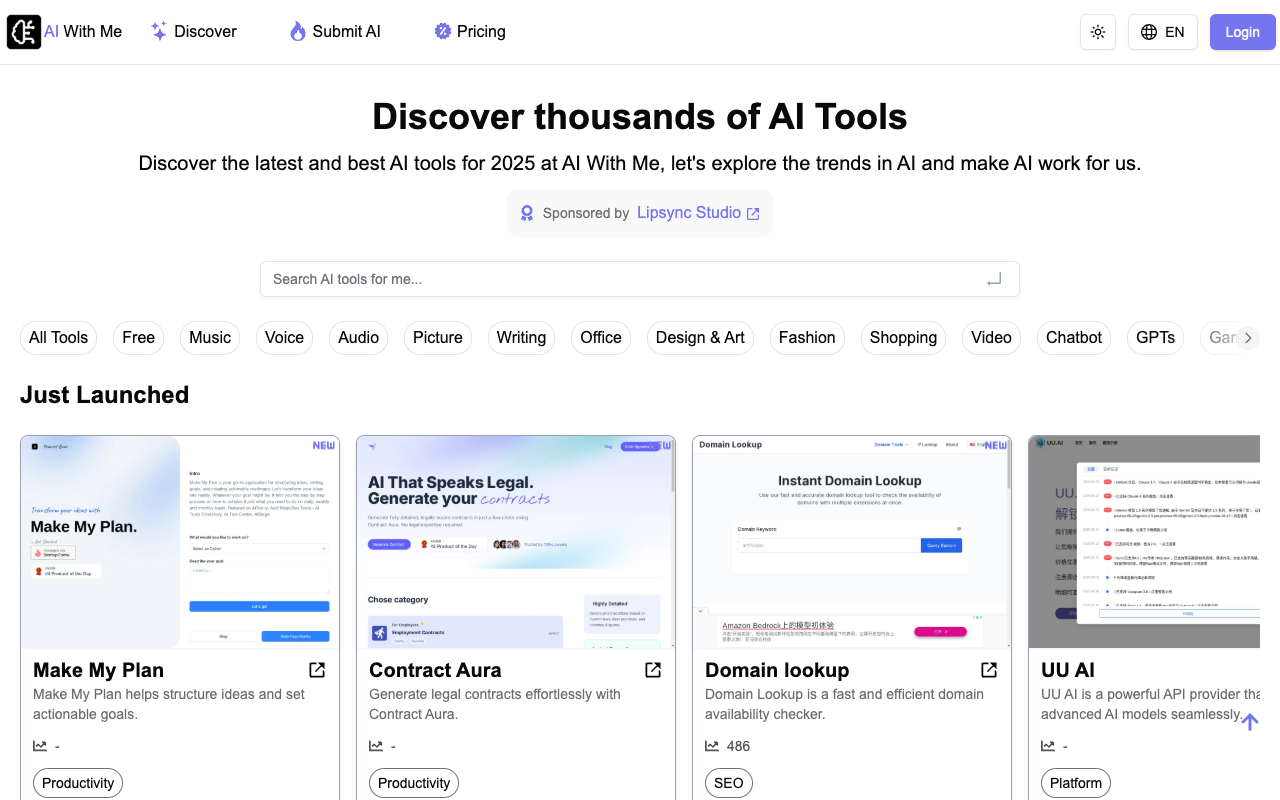Click the AI With Me logo icon
1280x800 pixels.
pyautogui.click(x=24, y=32)
